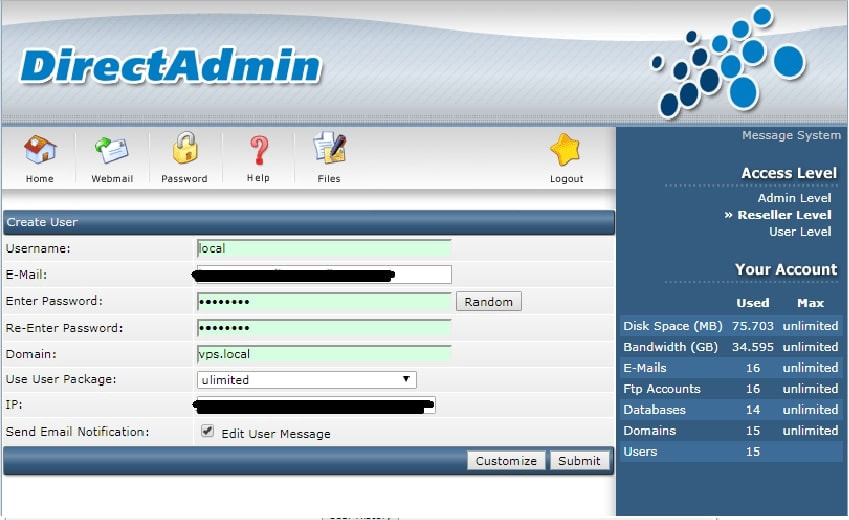
Task: Click the Databases row label
Action: 654,410
